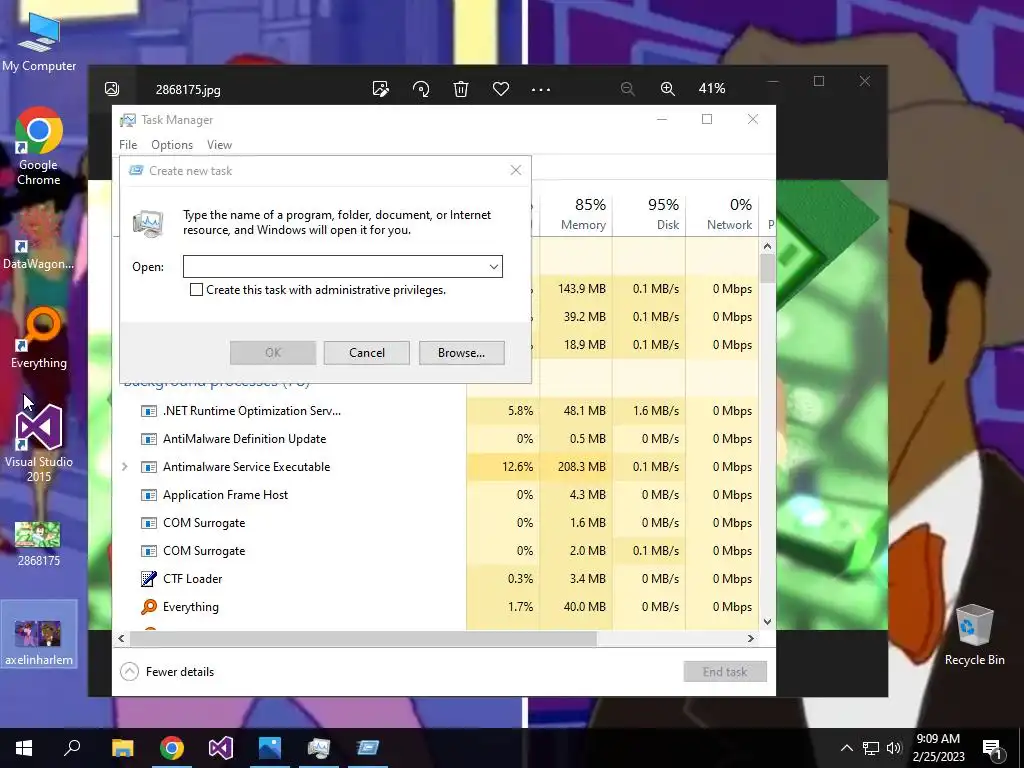Click horizontal scrollbar right arrow

point(751,638)
